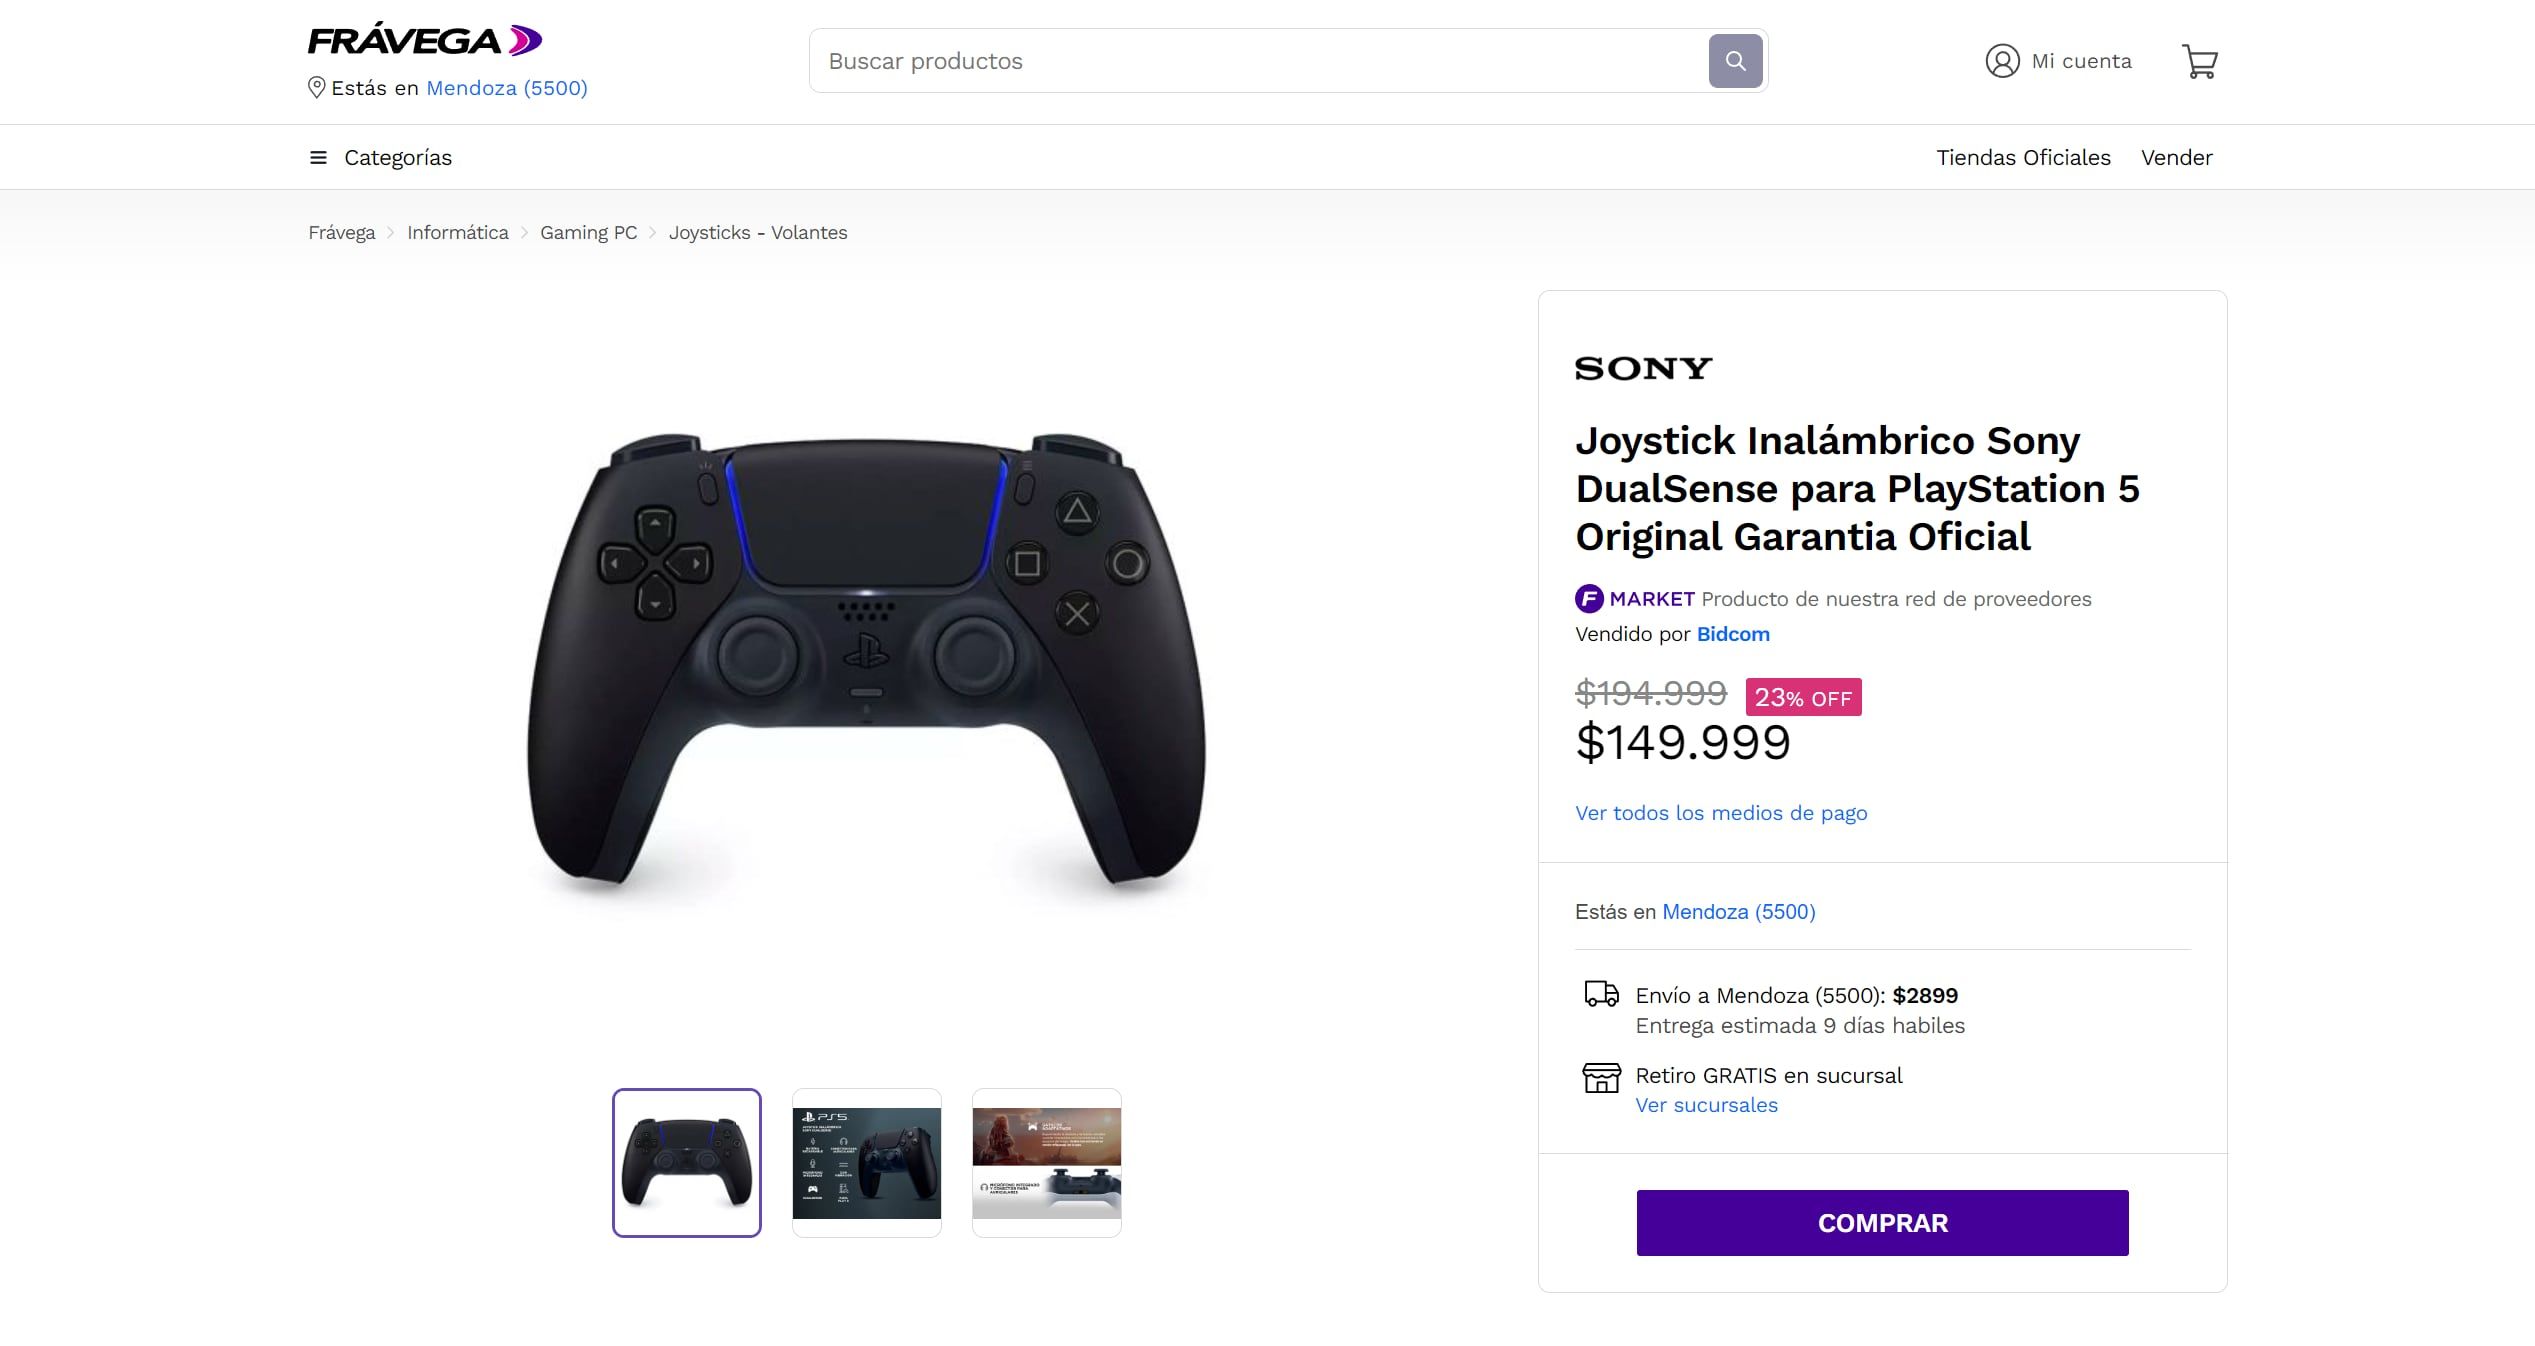Click the truck shipping icon
This screenshot has height=1346, width=2535.
(x=1601, y=994)
